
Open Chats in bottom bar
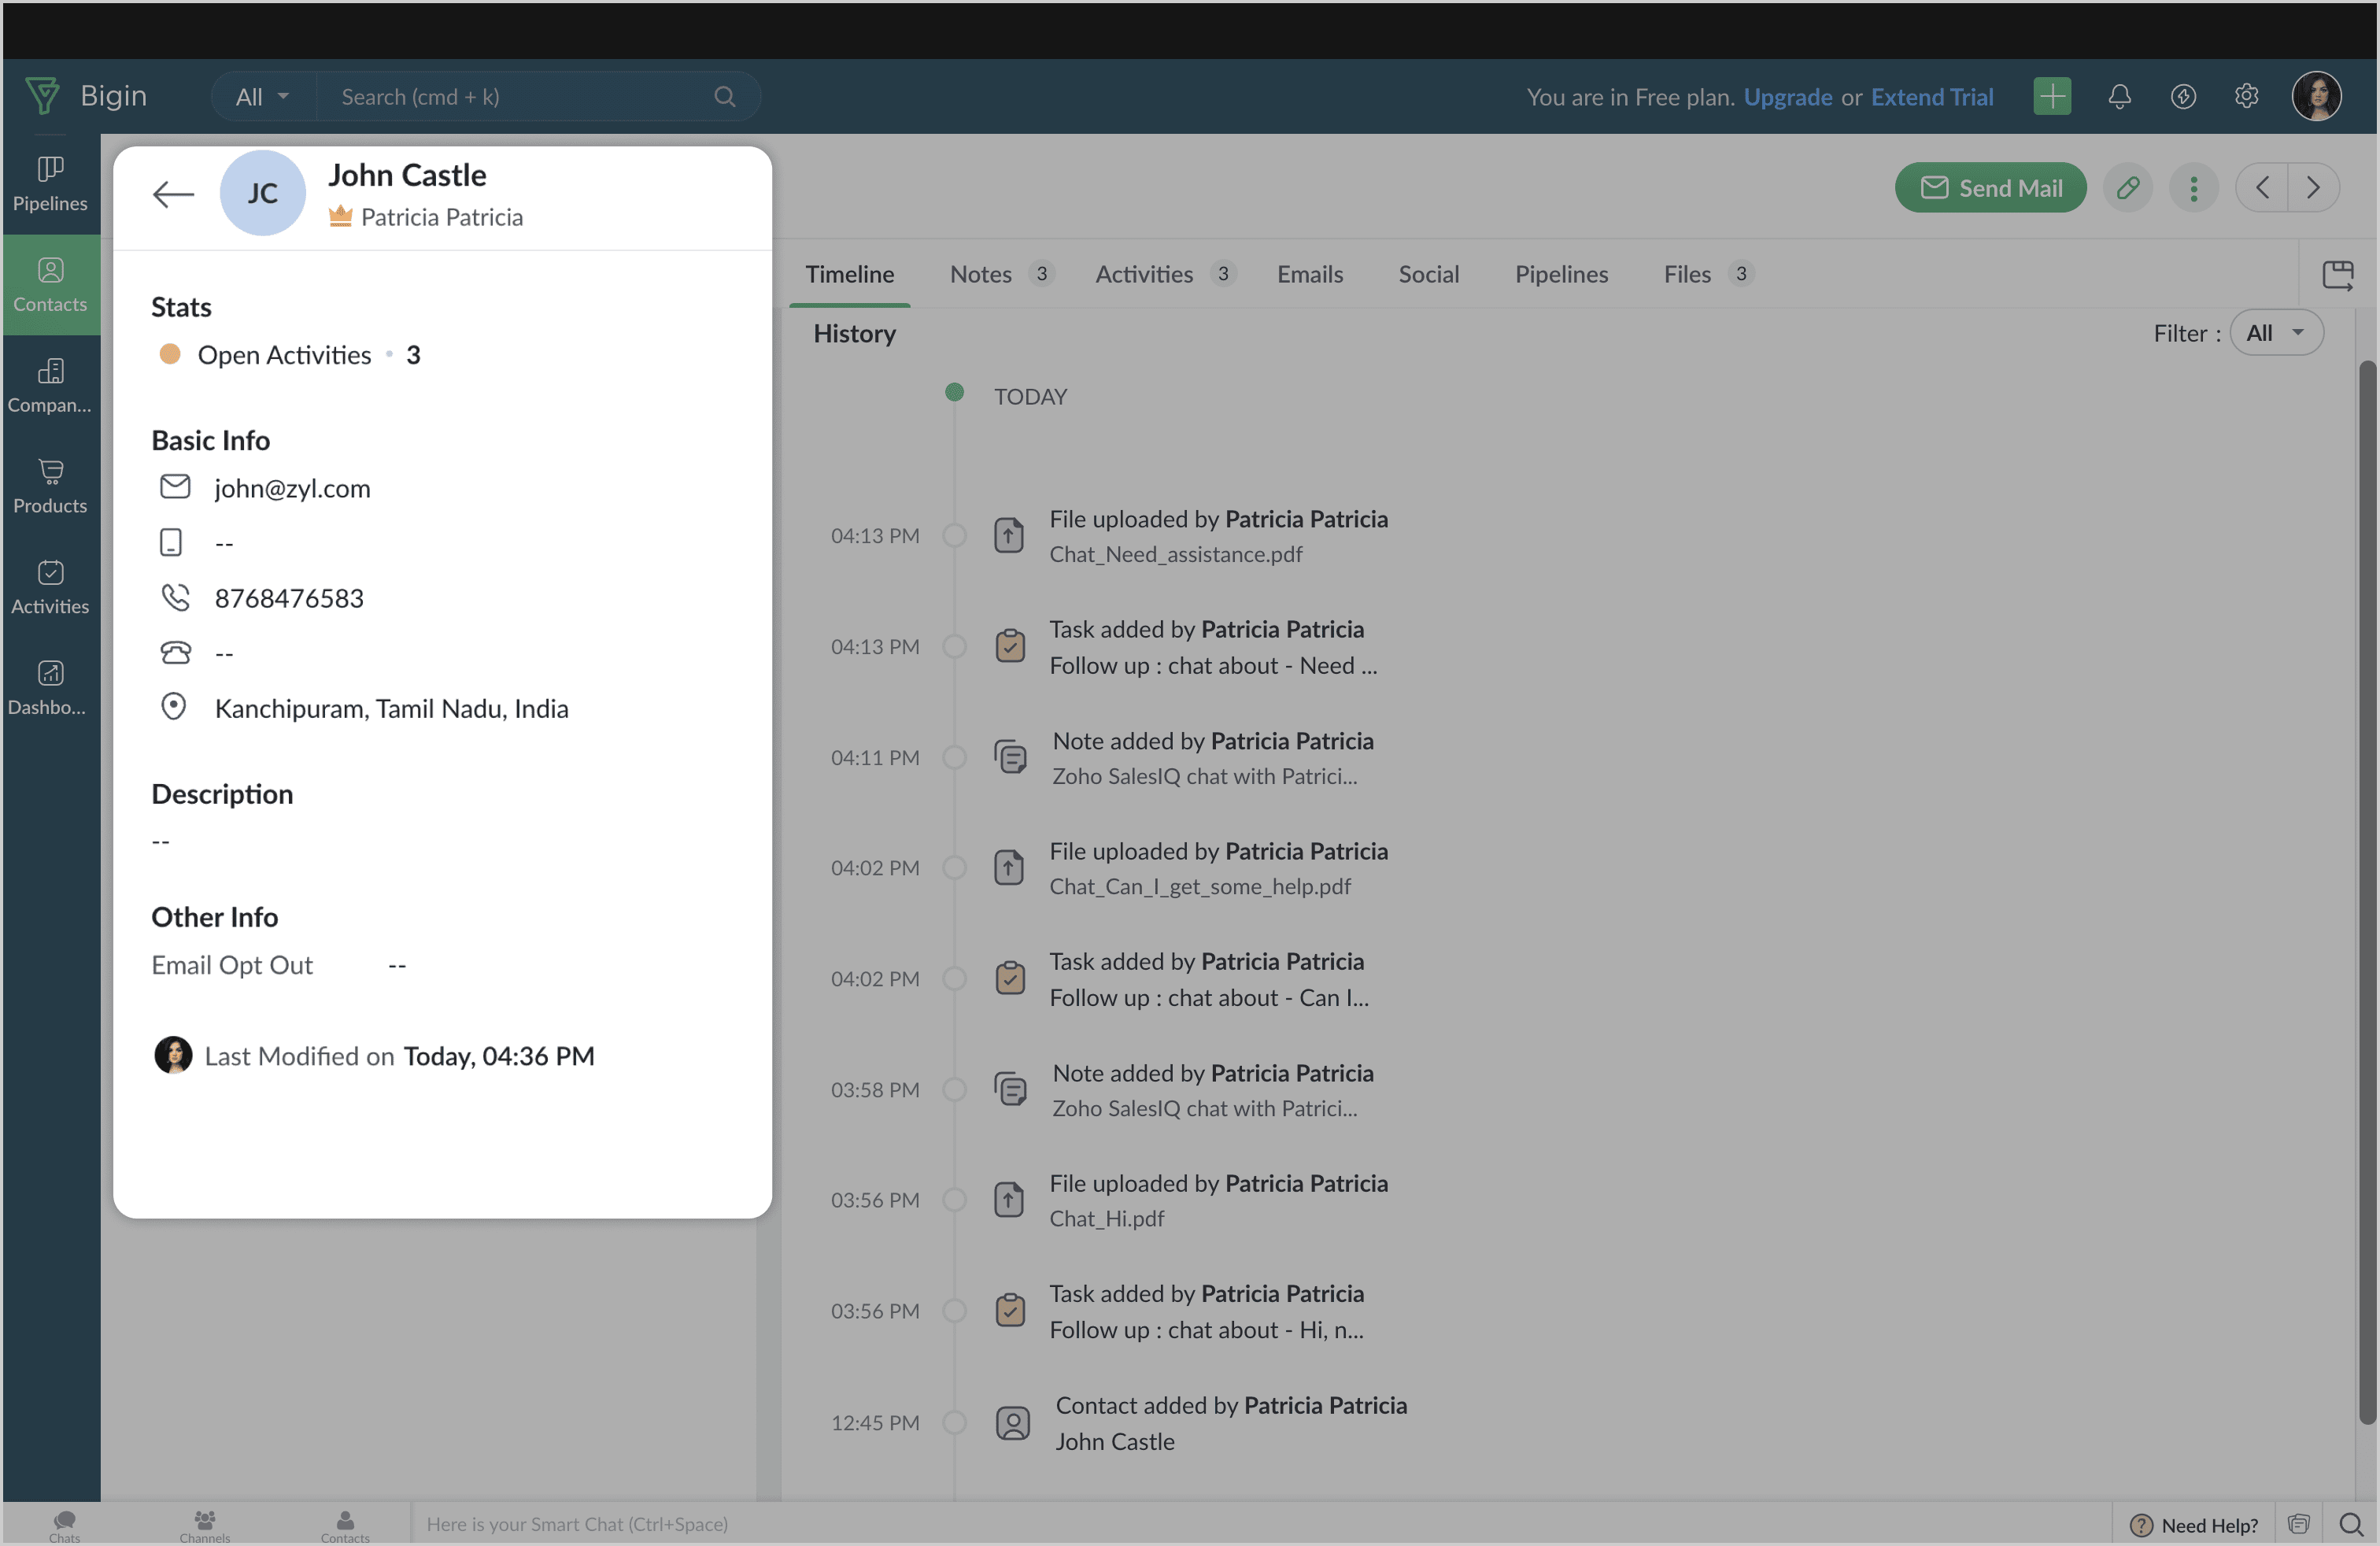click(x=64, y=1525)
